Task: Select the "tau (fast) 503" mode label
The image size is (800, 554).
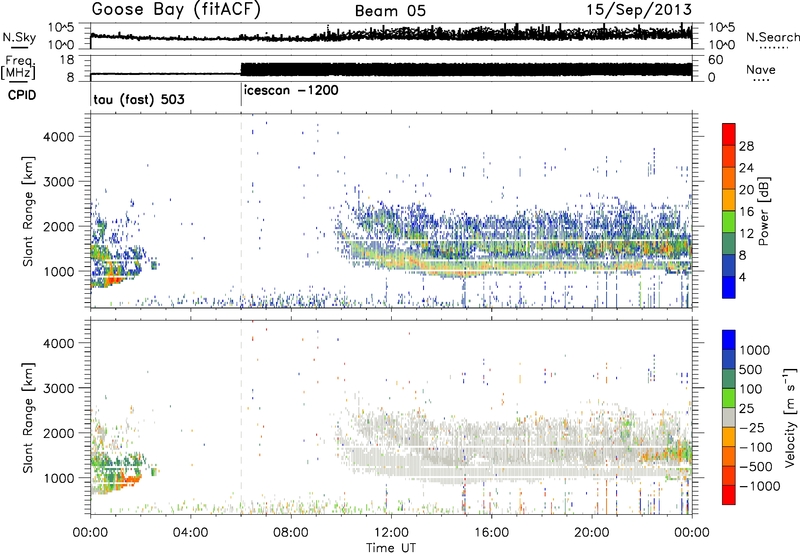Action: click(x=139, y=99)
